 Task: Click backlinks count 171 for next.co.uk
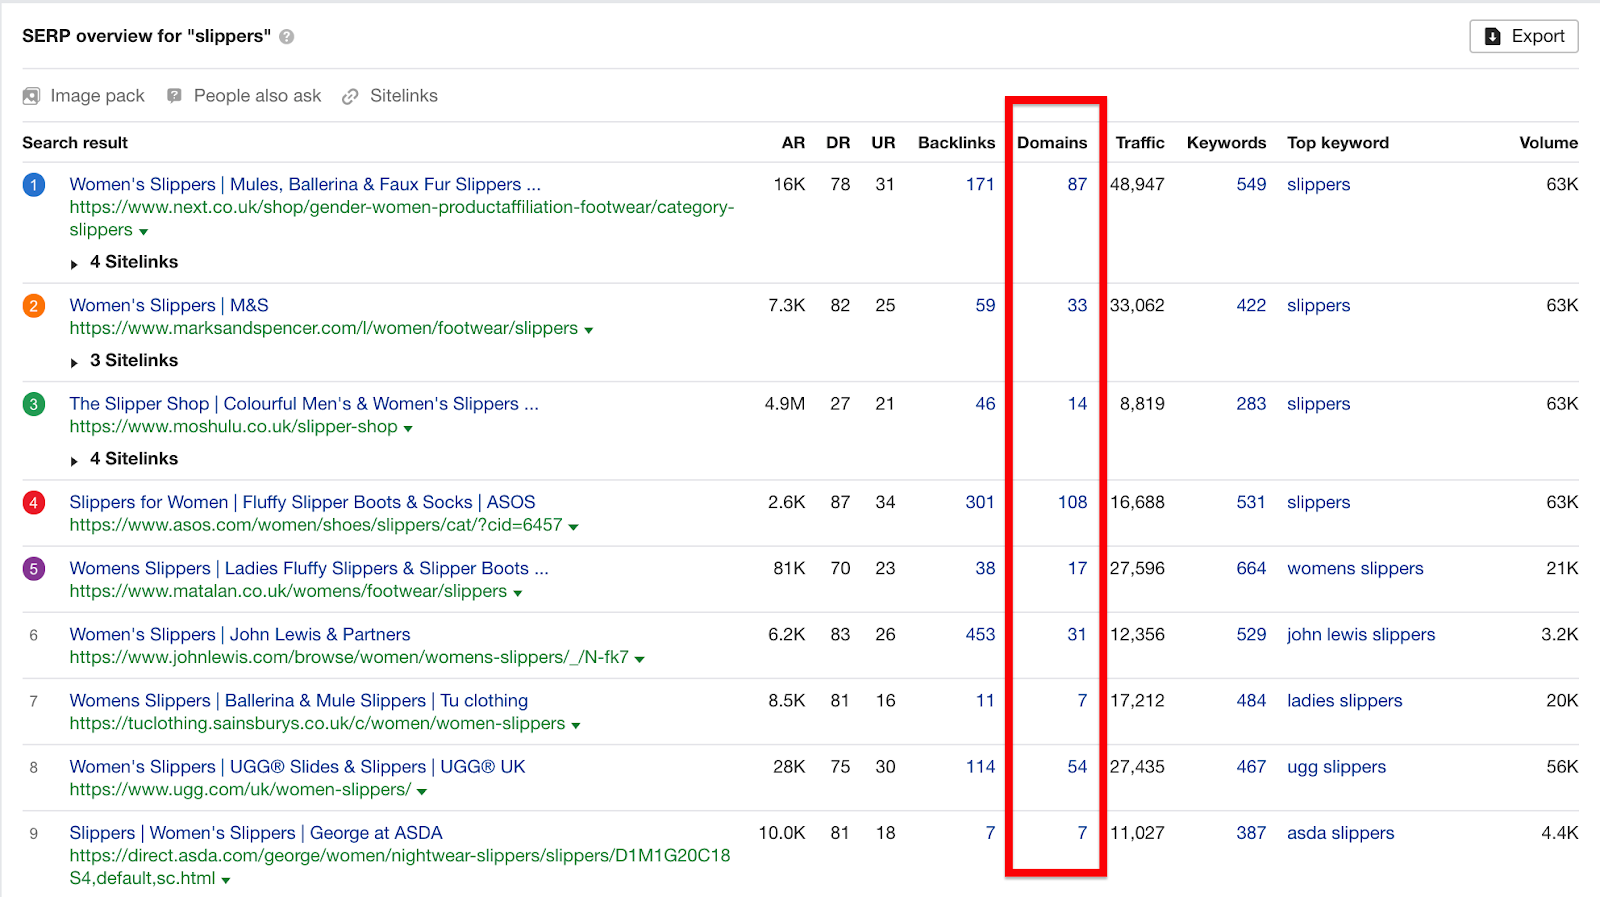click(x=980, y=184)
